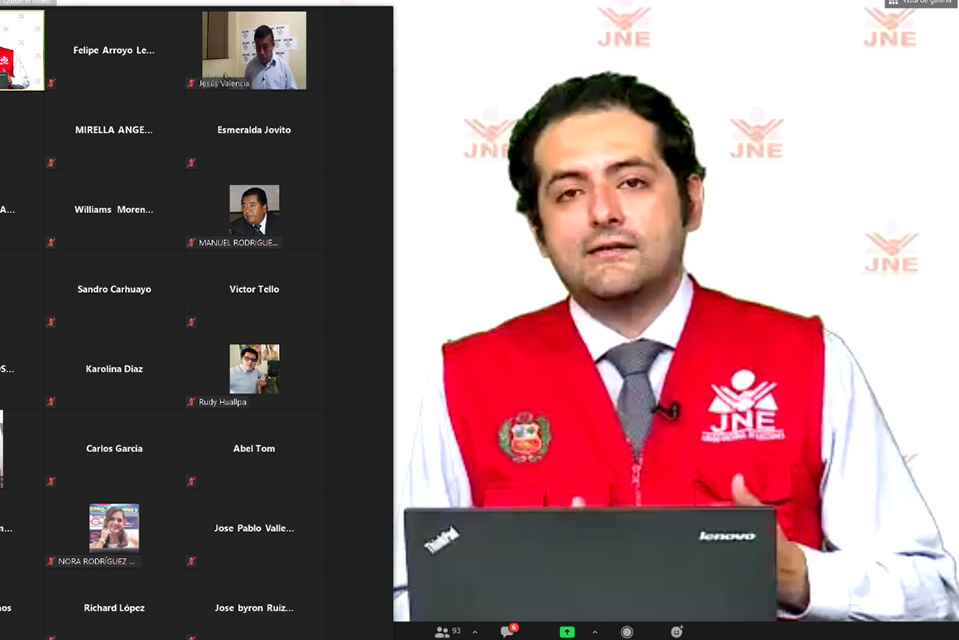Click the name Sandro Carhuayo

114,289
